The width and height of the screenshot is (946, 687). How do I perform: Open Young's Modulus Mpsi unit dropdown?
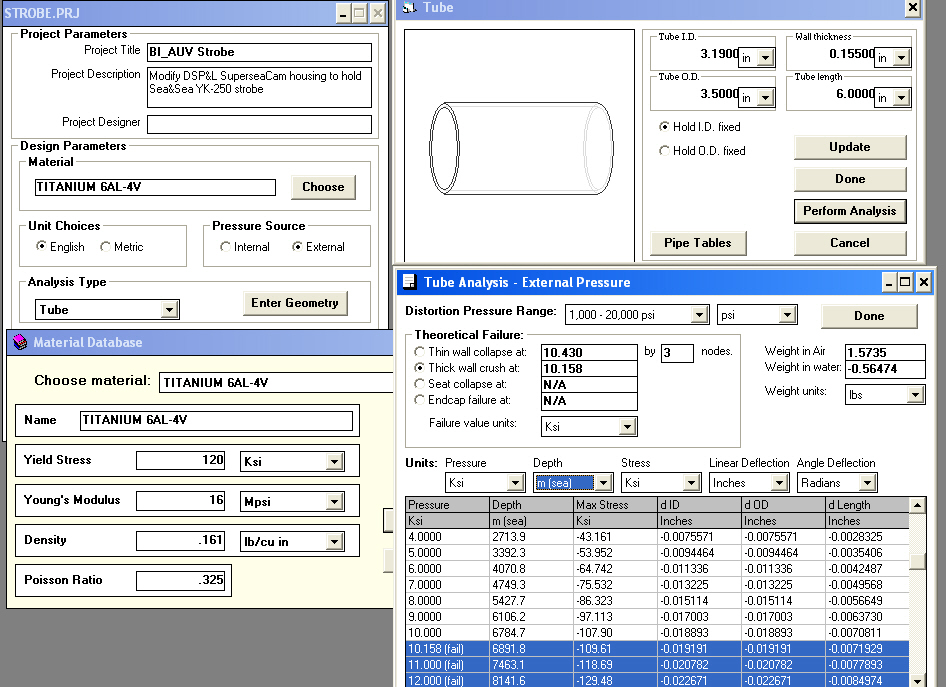point(334,502)
